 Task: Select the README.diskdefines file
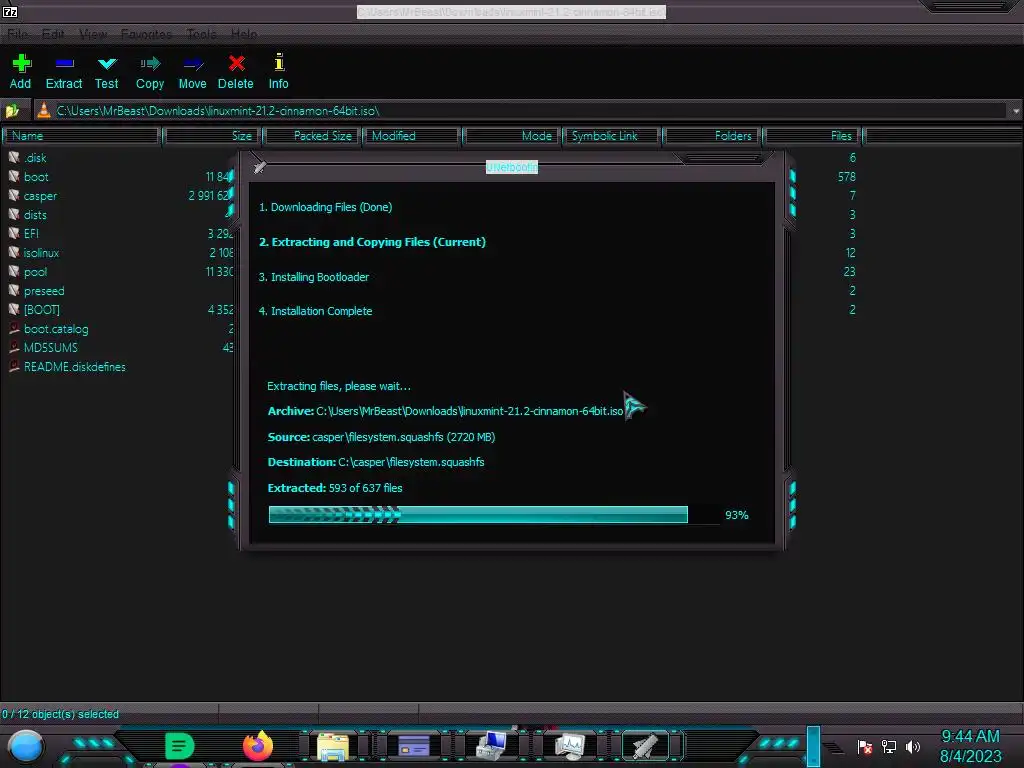click(x=67, y=366)
